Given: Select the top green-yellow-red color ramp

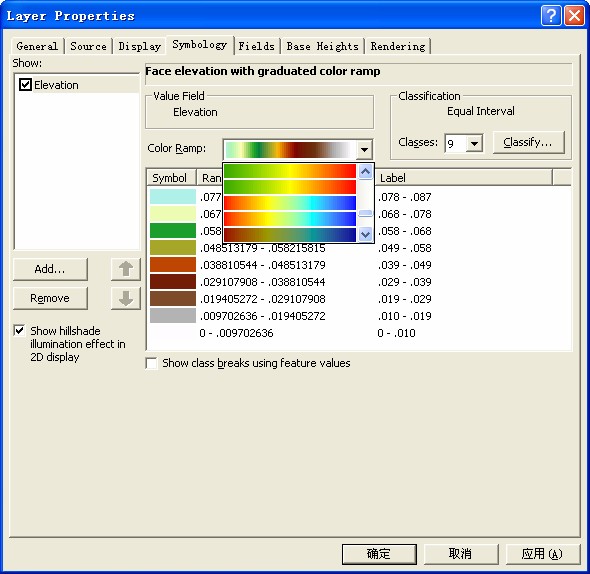Looking at the screenshot, I should 290,171.
